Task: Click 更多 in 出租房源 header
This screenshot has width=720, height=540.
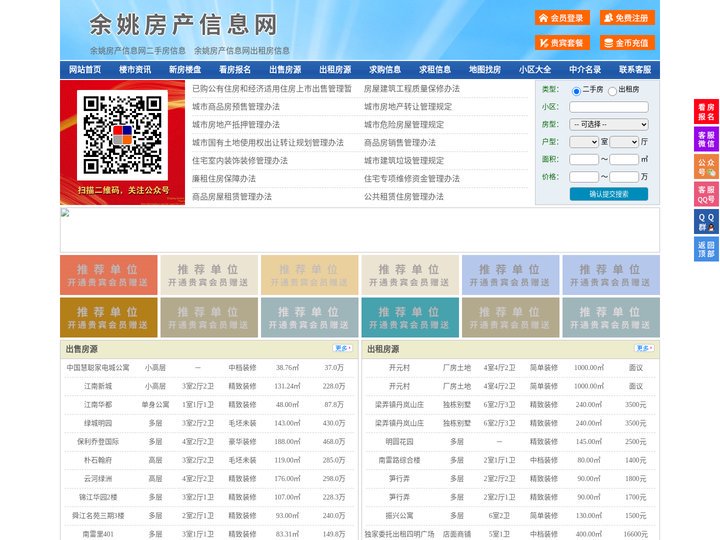Action: (x=644, y=349)
